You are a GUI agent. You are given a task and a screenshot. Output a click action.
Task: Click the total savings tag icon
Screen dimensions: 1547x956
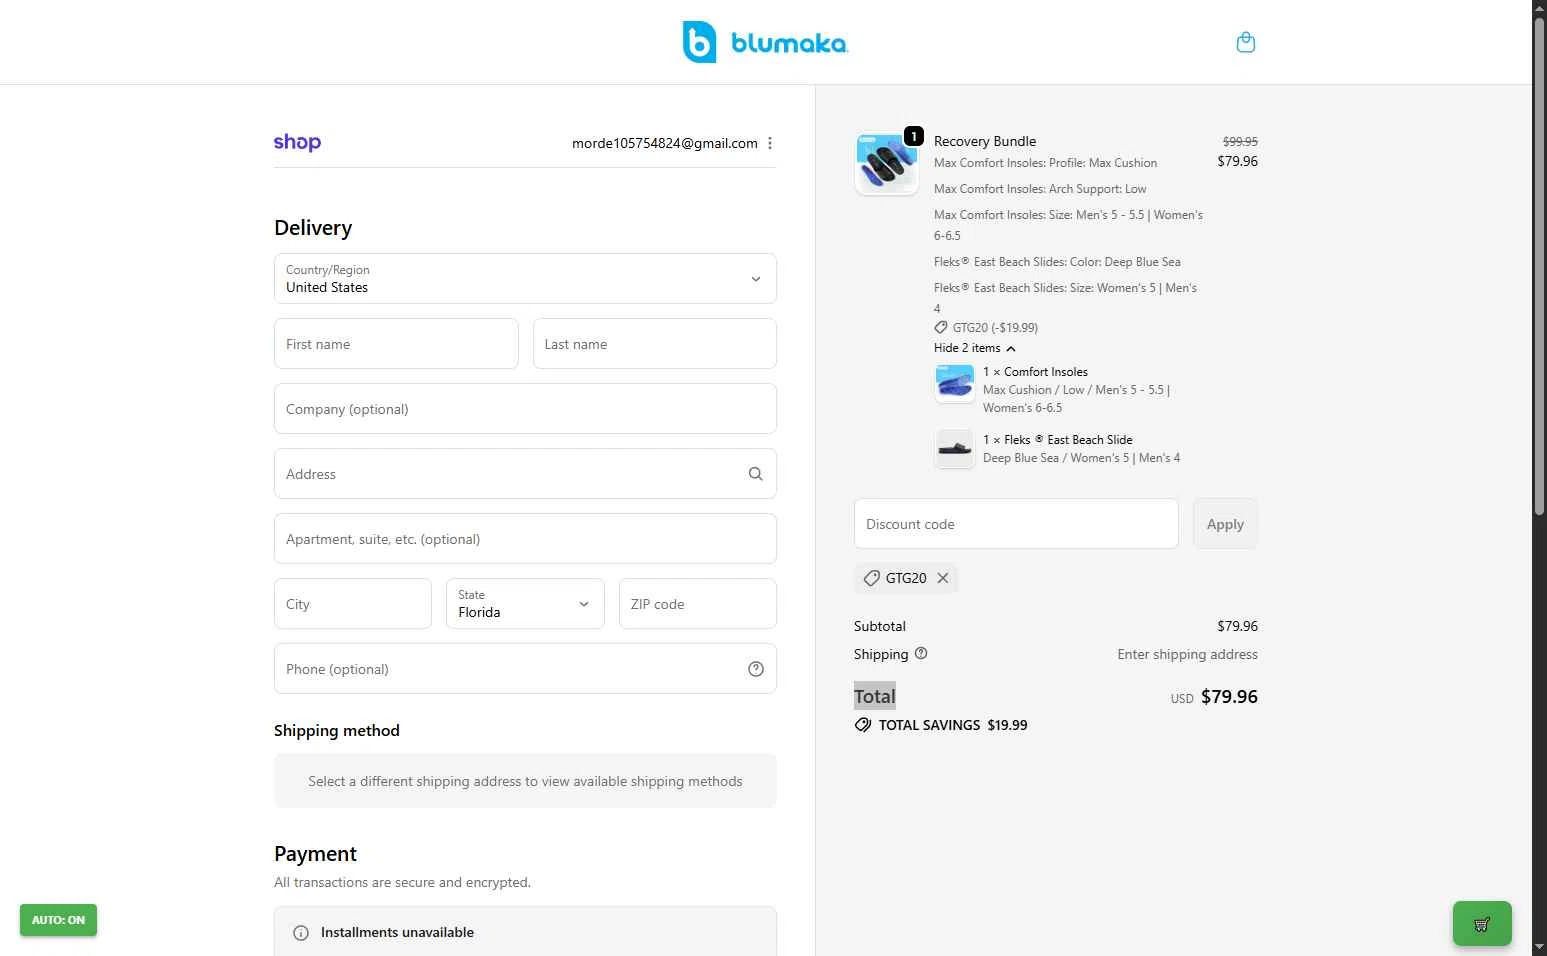pos(863,725)
